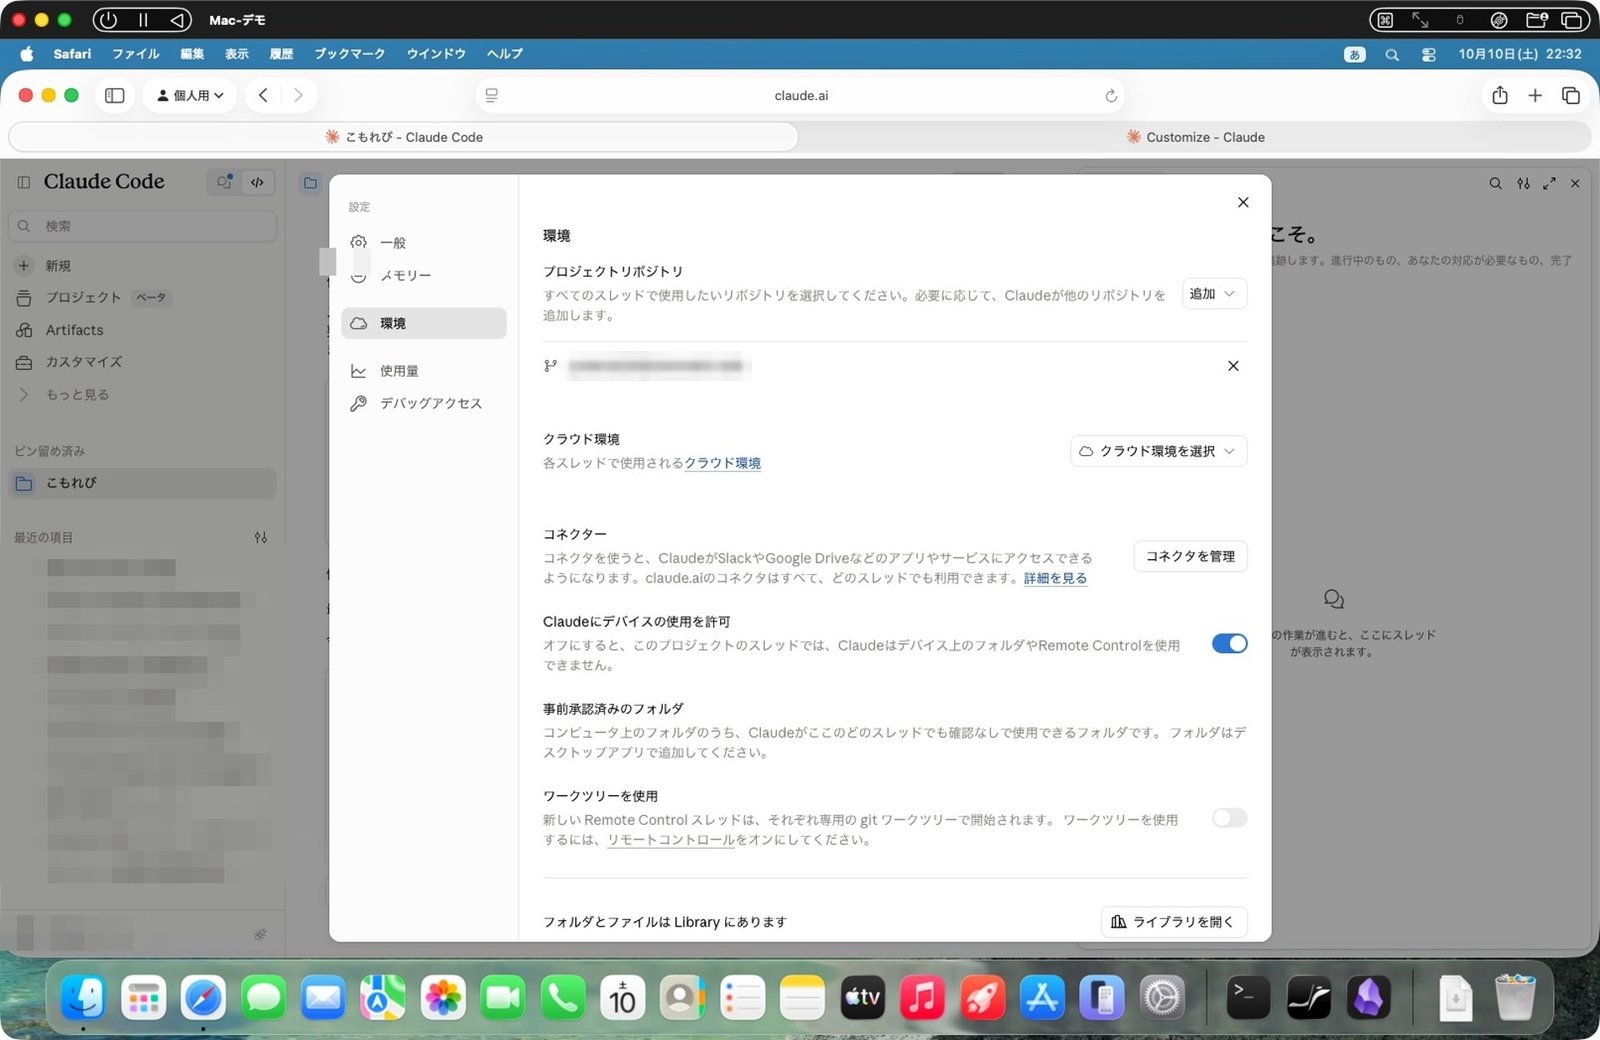This screenshot has width=1600, height=1040.
Task: Reload the claude.ai page
Action: click(1111, 96)
